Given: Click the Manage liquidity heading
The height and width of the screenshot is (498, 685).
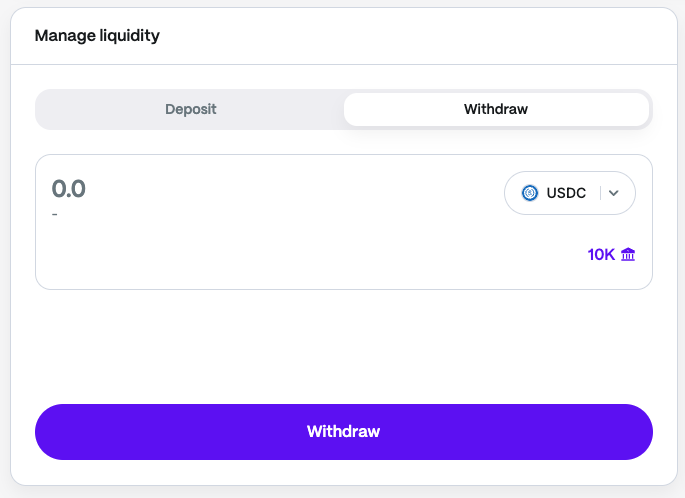Looking at the screenshot, I should pyautogui.click(x=97, y=36).
